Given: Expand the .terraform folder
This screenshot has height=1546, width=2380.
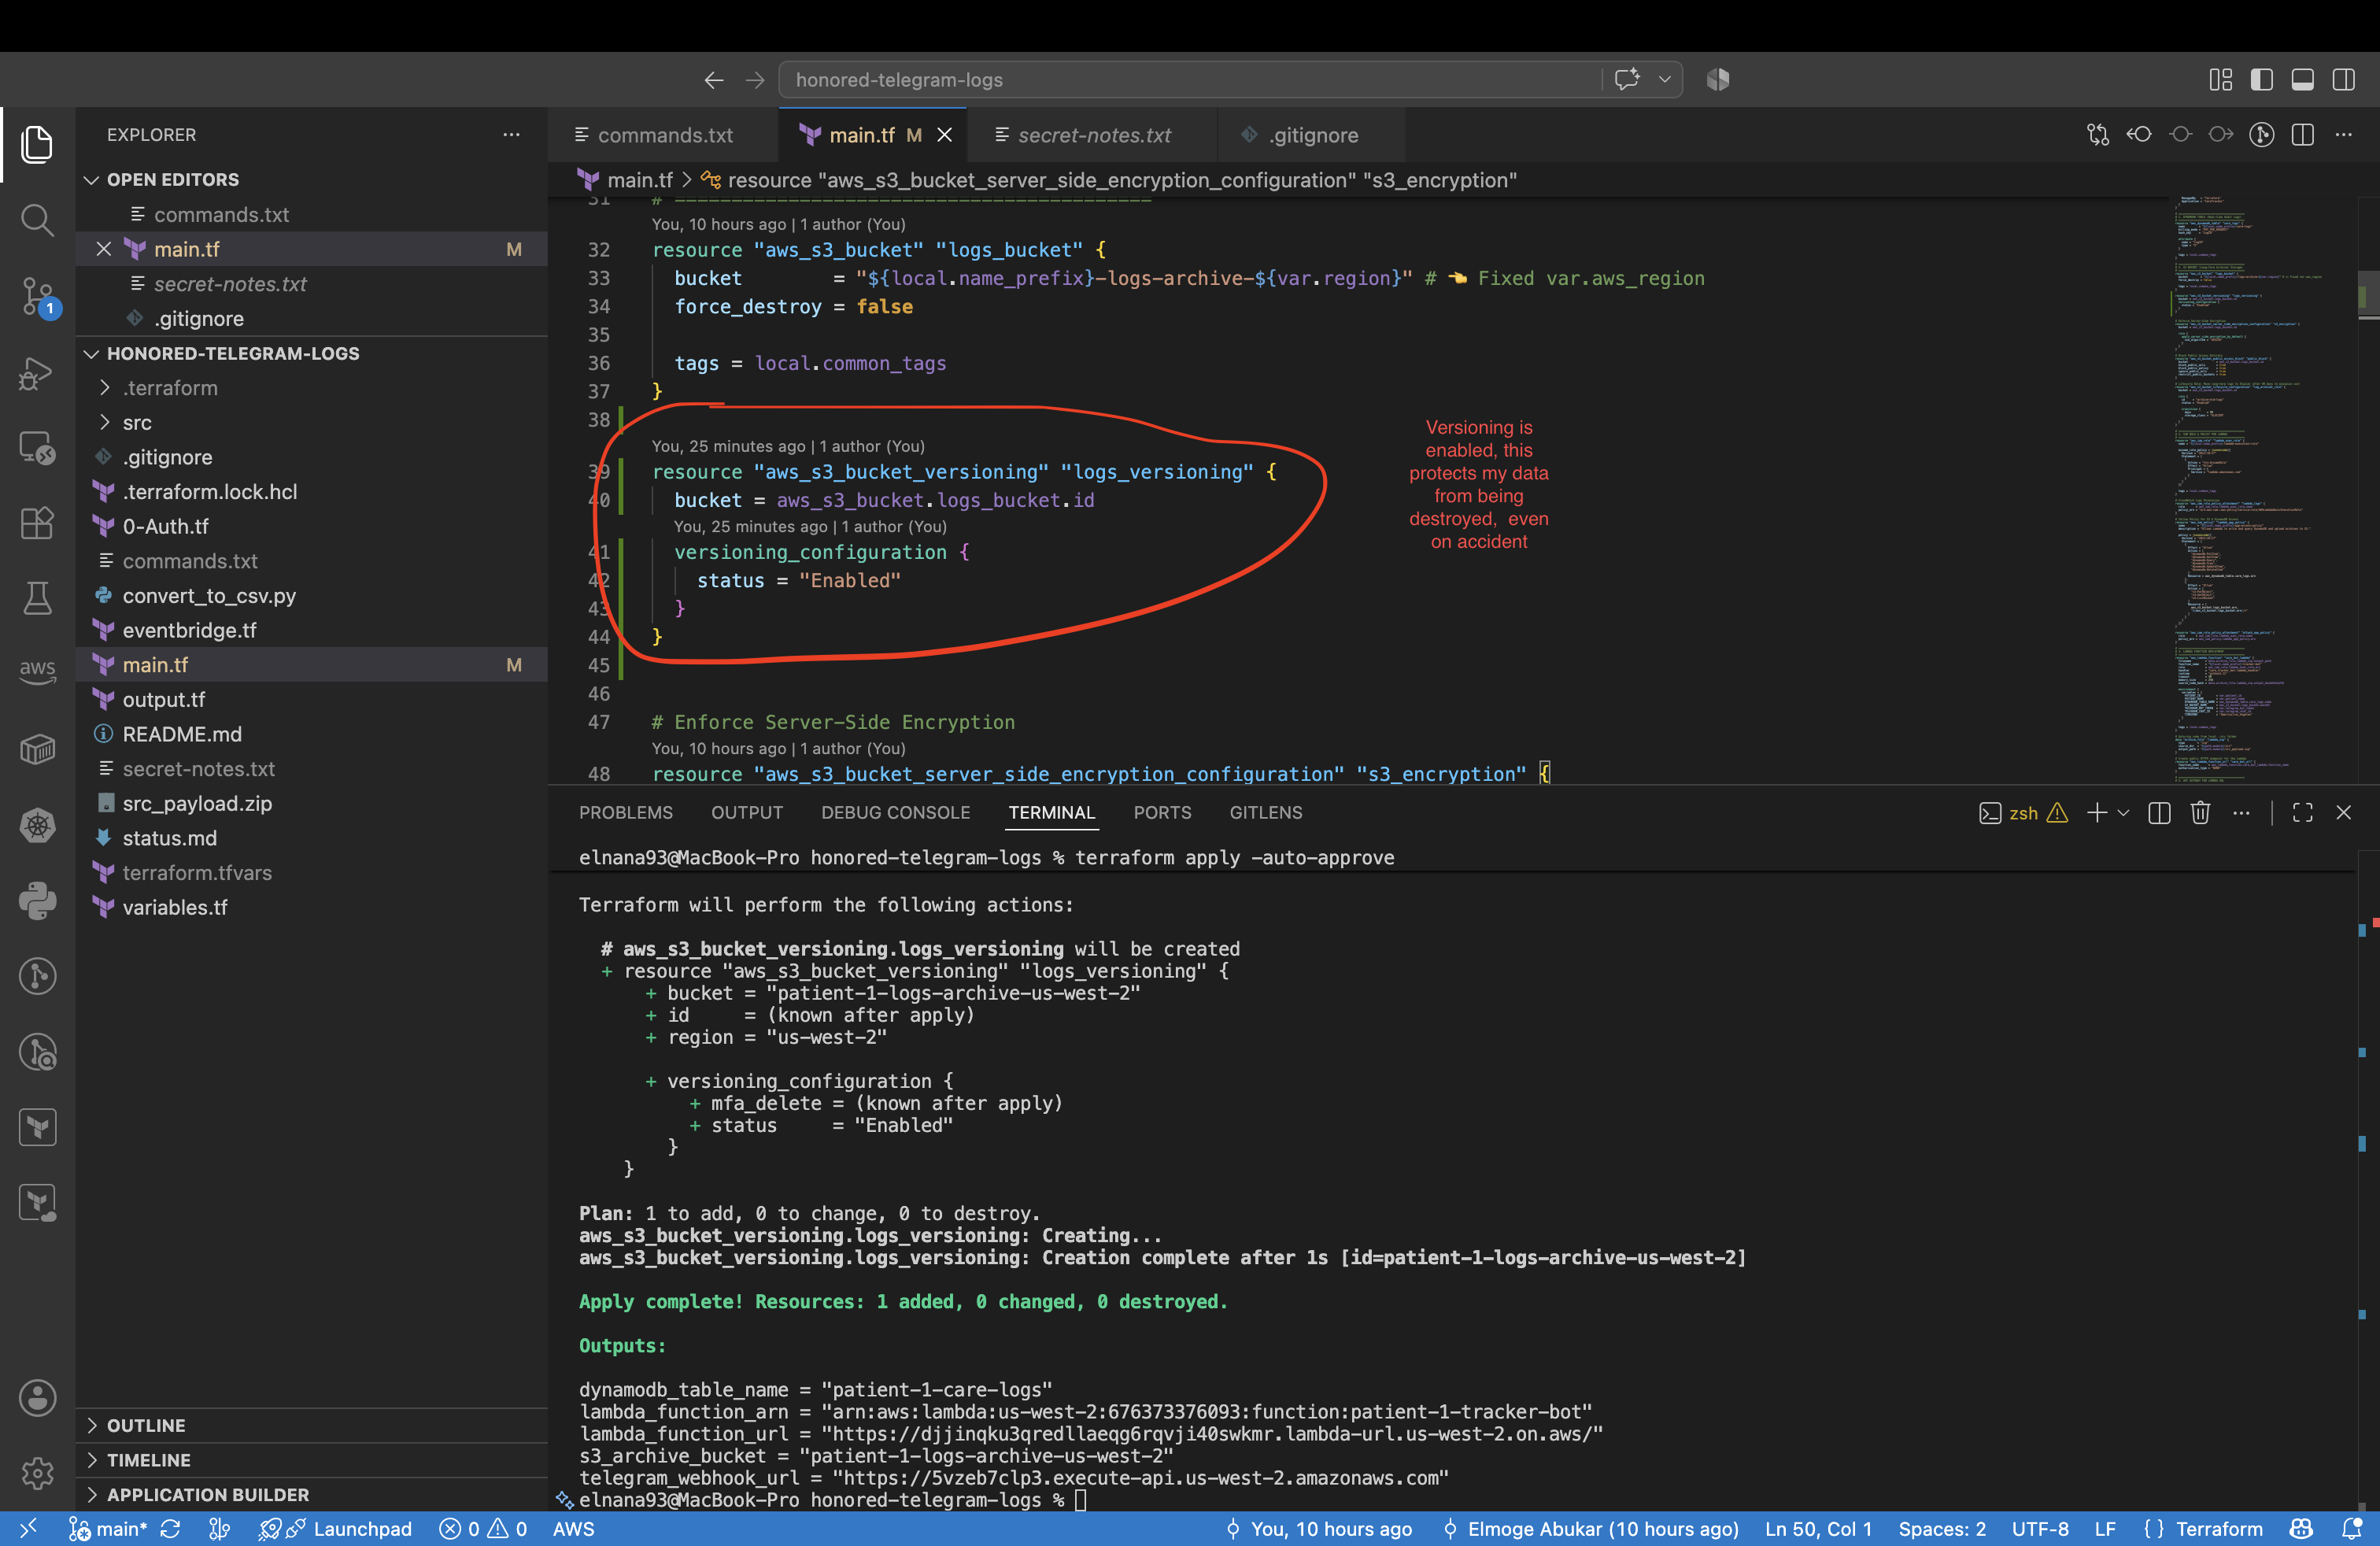Looking at the screenshot, I should [x=312, y=388].
